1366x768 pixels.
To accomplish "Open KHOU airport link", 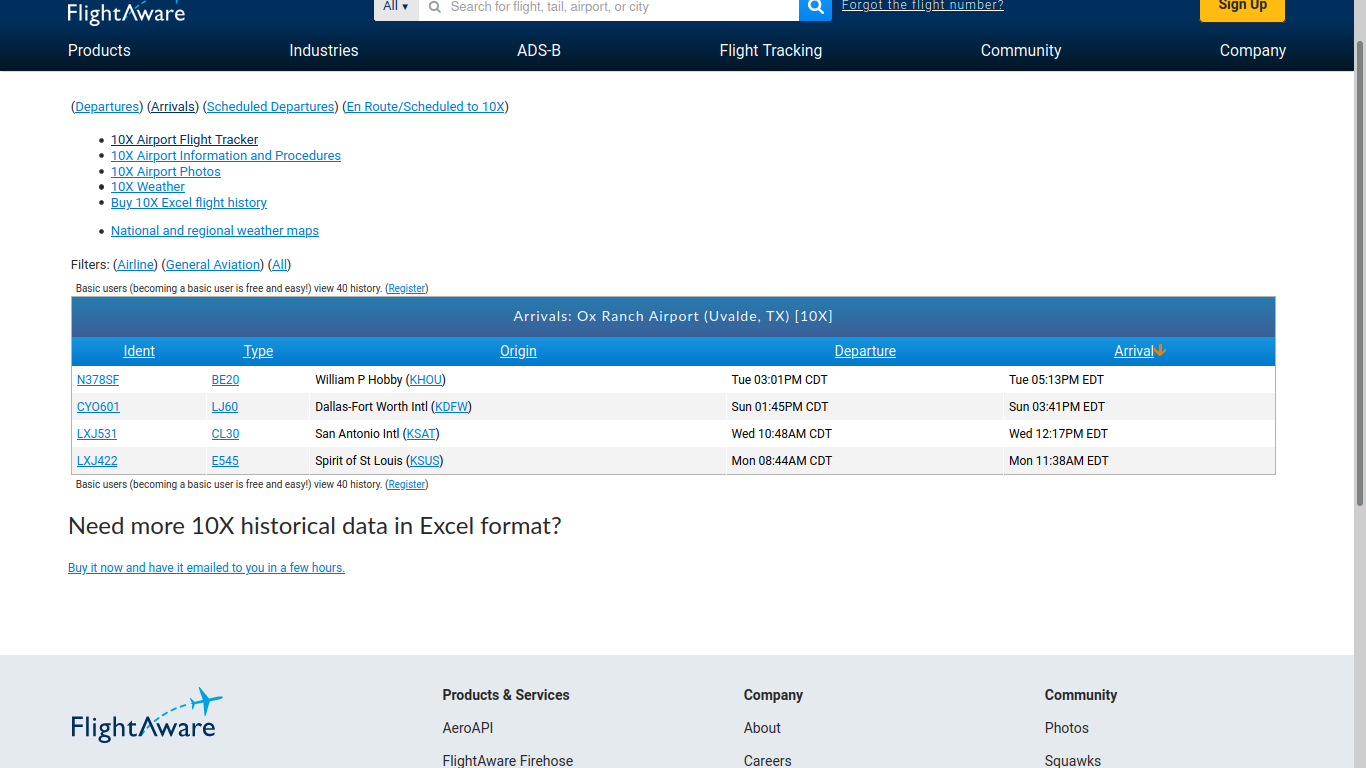I will (x=426, y=380).
